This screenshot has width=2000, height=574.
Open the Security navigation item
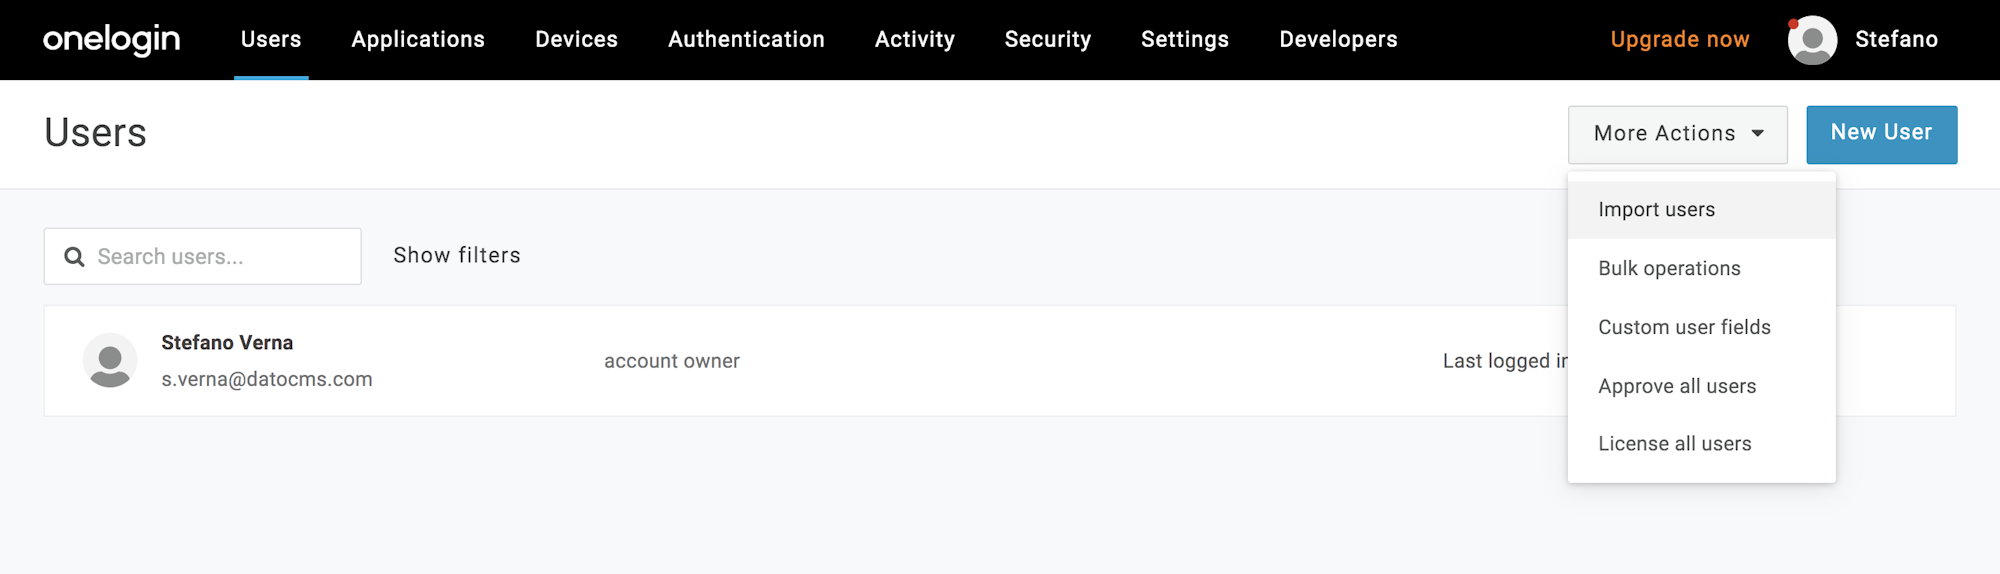coord(1048,40)
